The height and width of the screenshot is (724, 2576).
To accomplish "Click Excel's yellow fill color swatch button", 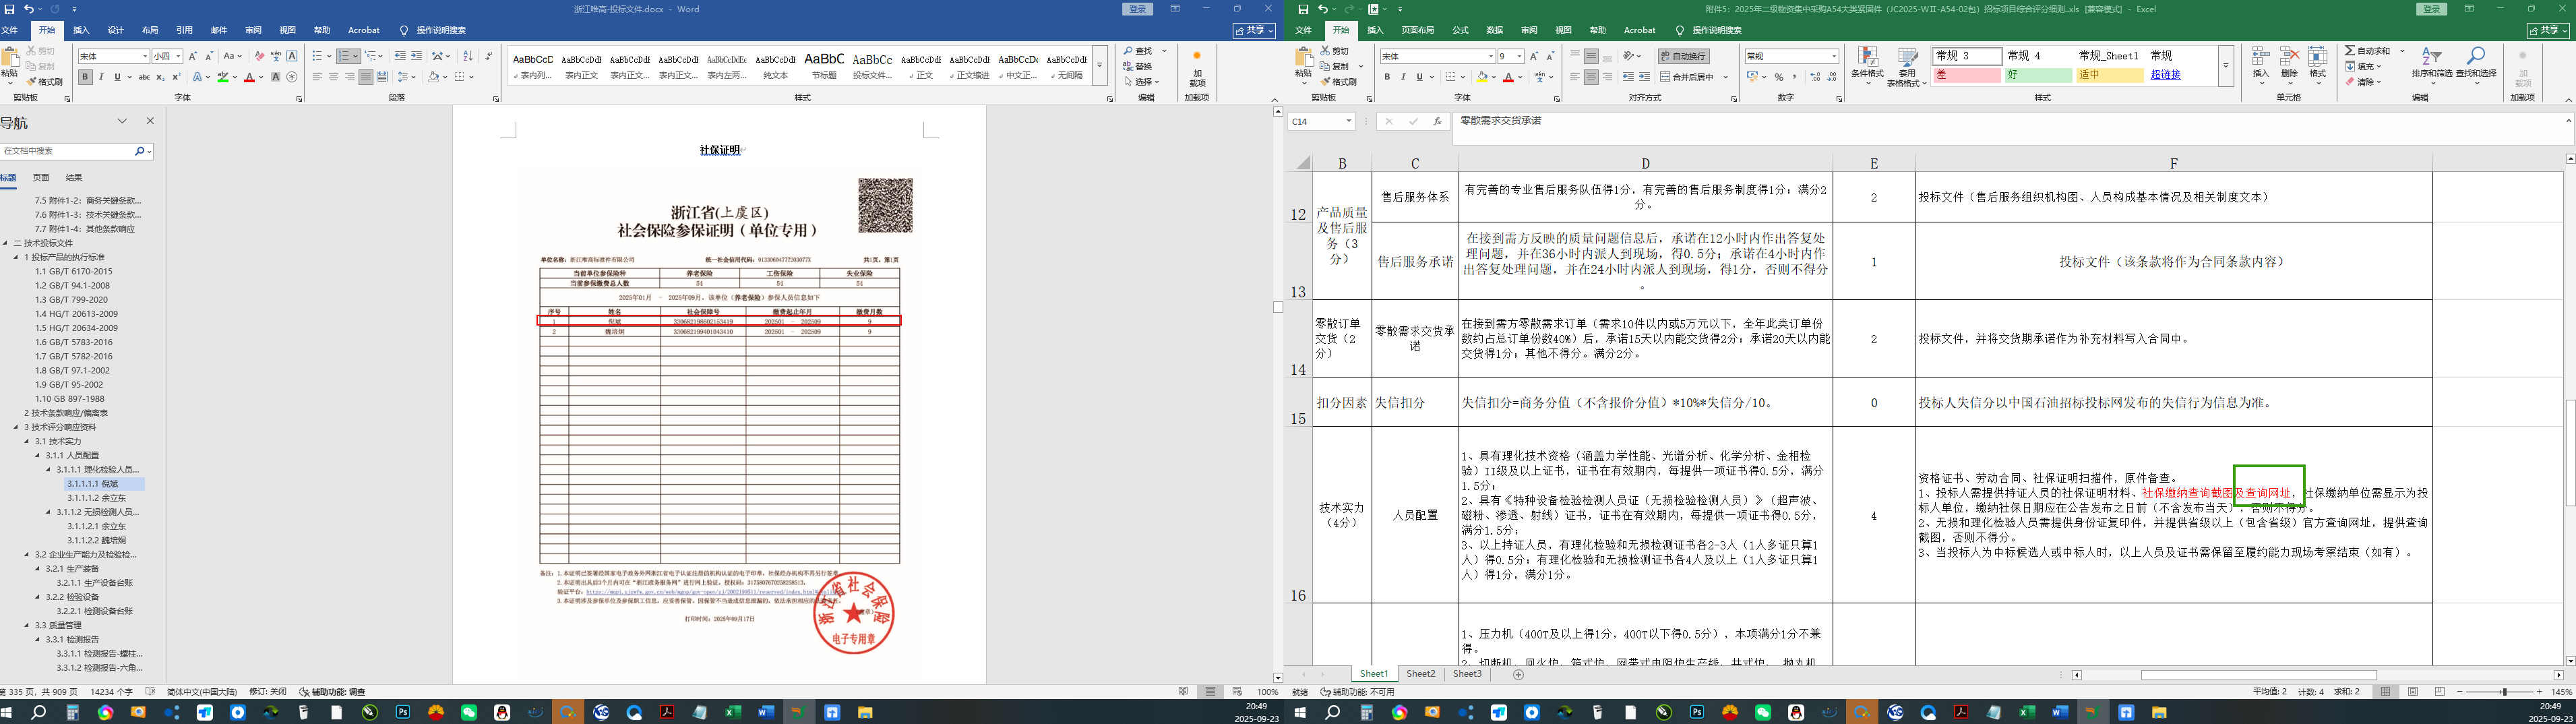I will coord(1481,77).
